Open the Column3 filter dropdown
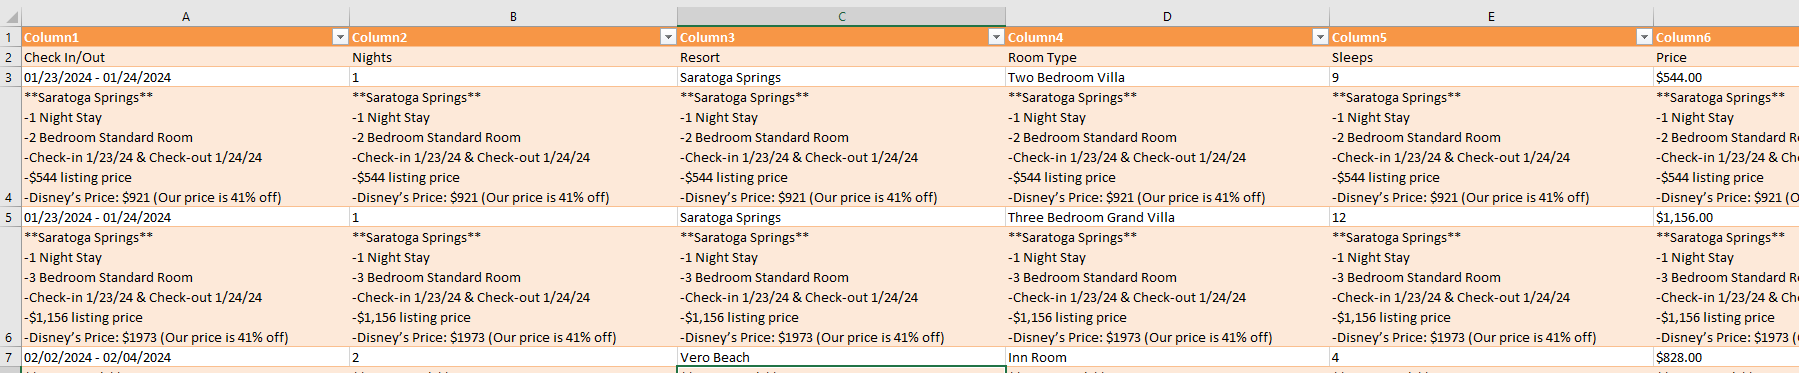This screenshot has height=373, width=1799. click(996, 37)
